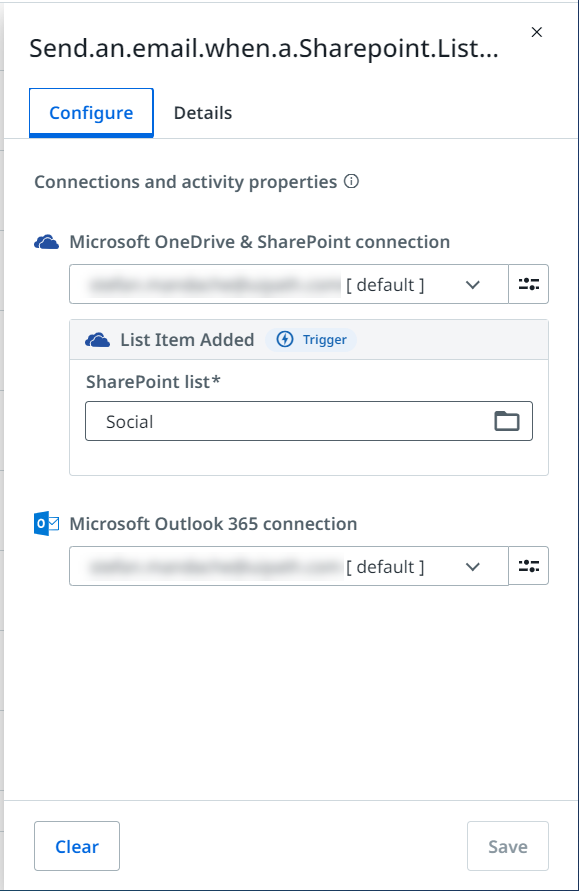Expand the OneDrive connection dropdown
The width and height of the screenshot is (579, 891).
[473, 284]
